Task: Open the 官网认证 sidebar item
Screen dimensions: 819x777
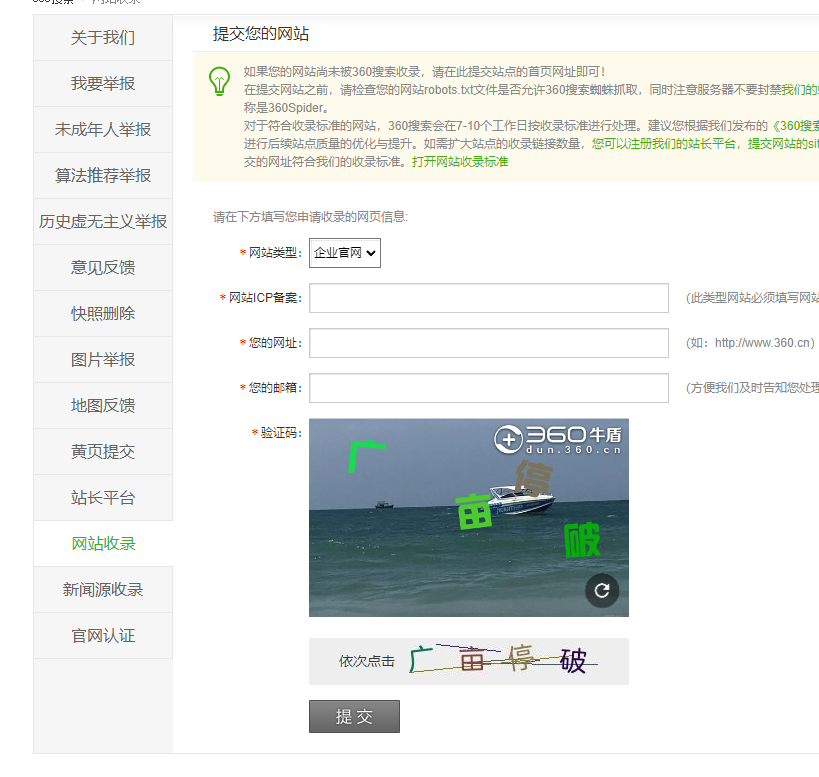Action: click(103, 635)
